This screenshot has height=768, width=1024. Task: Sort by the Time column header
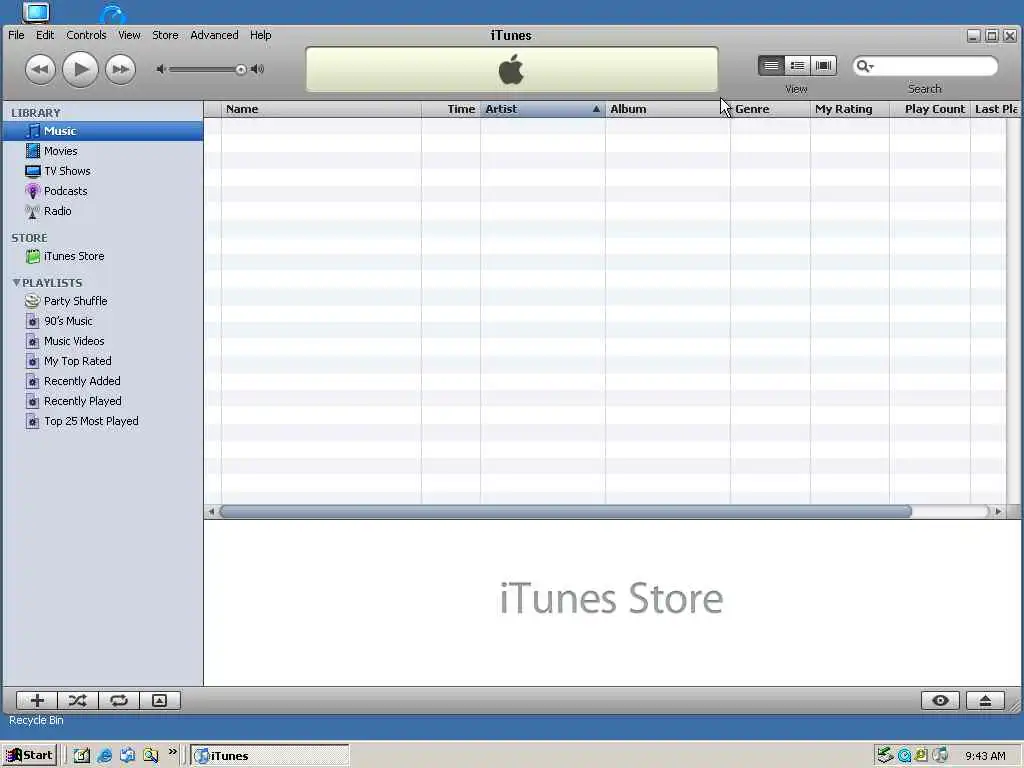451,109
